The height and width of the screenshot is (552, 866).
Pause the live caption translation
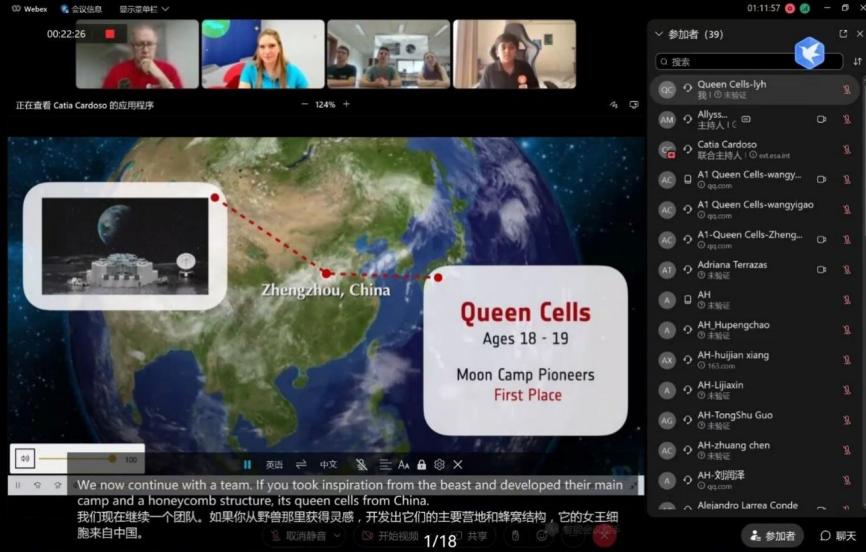point(247,465)
